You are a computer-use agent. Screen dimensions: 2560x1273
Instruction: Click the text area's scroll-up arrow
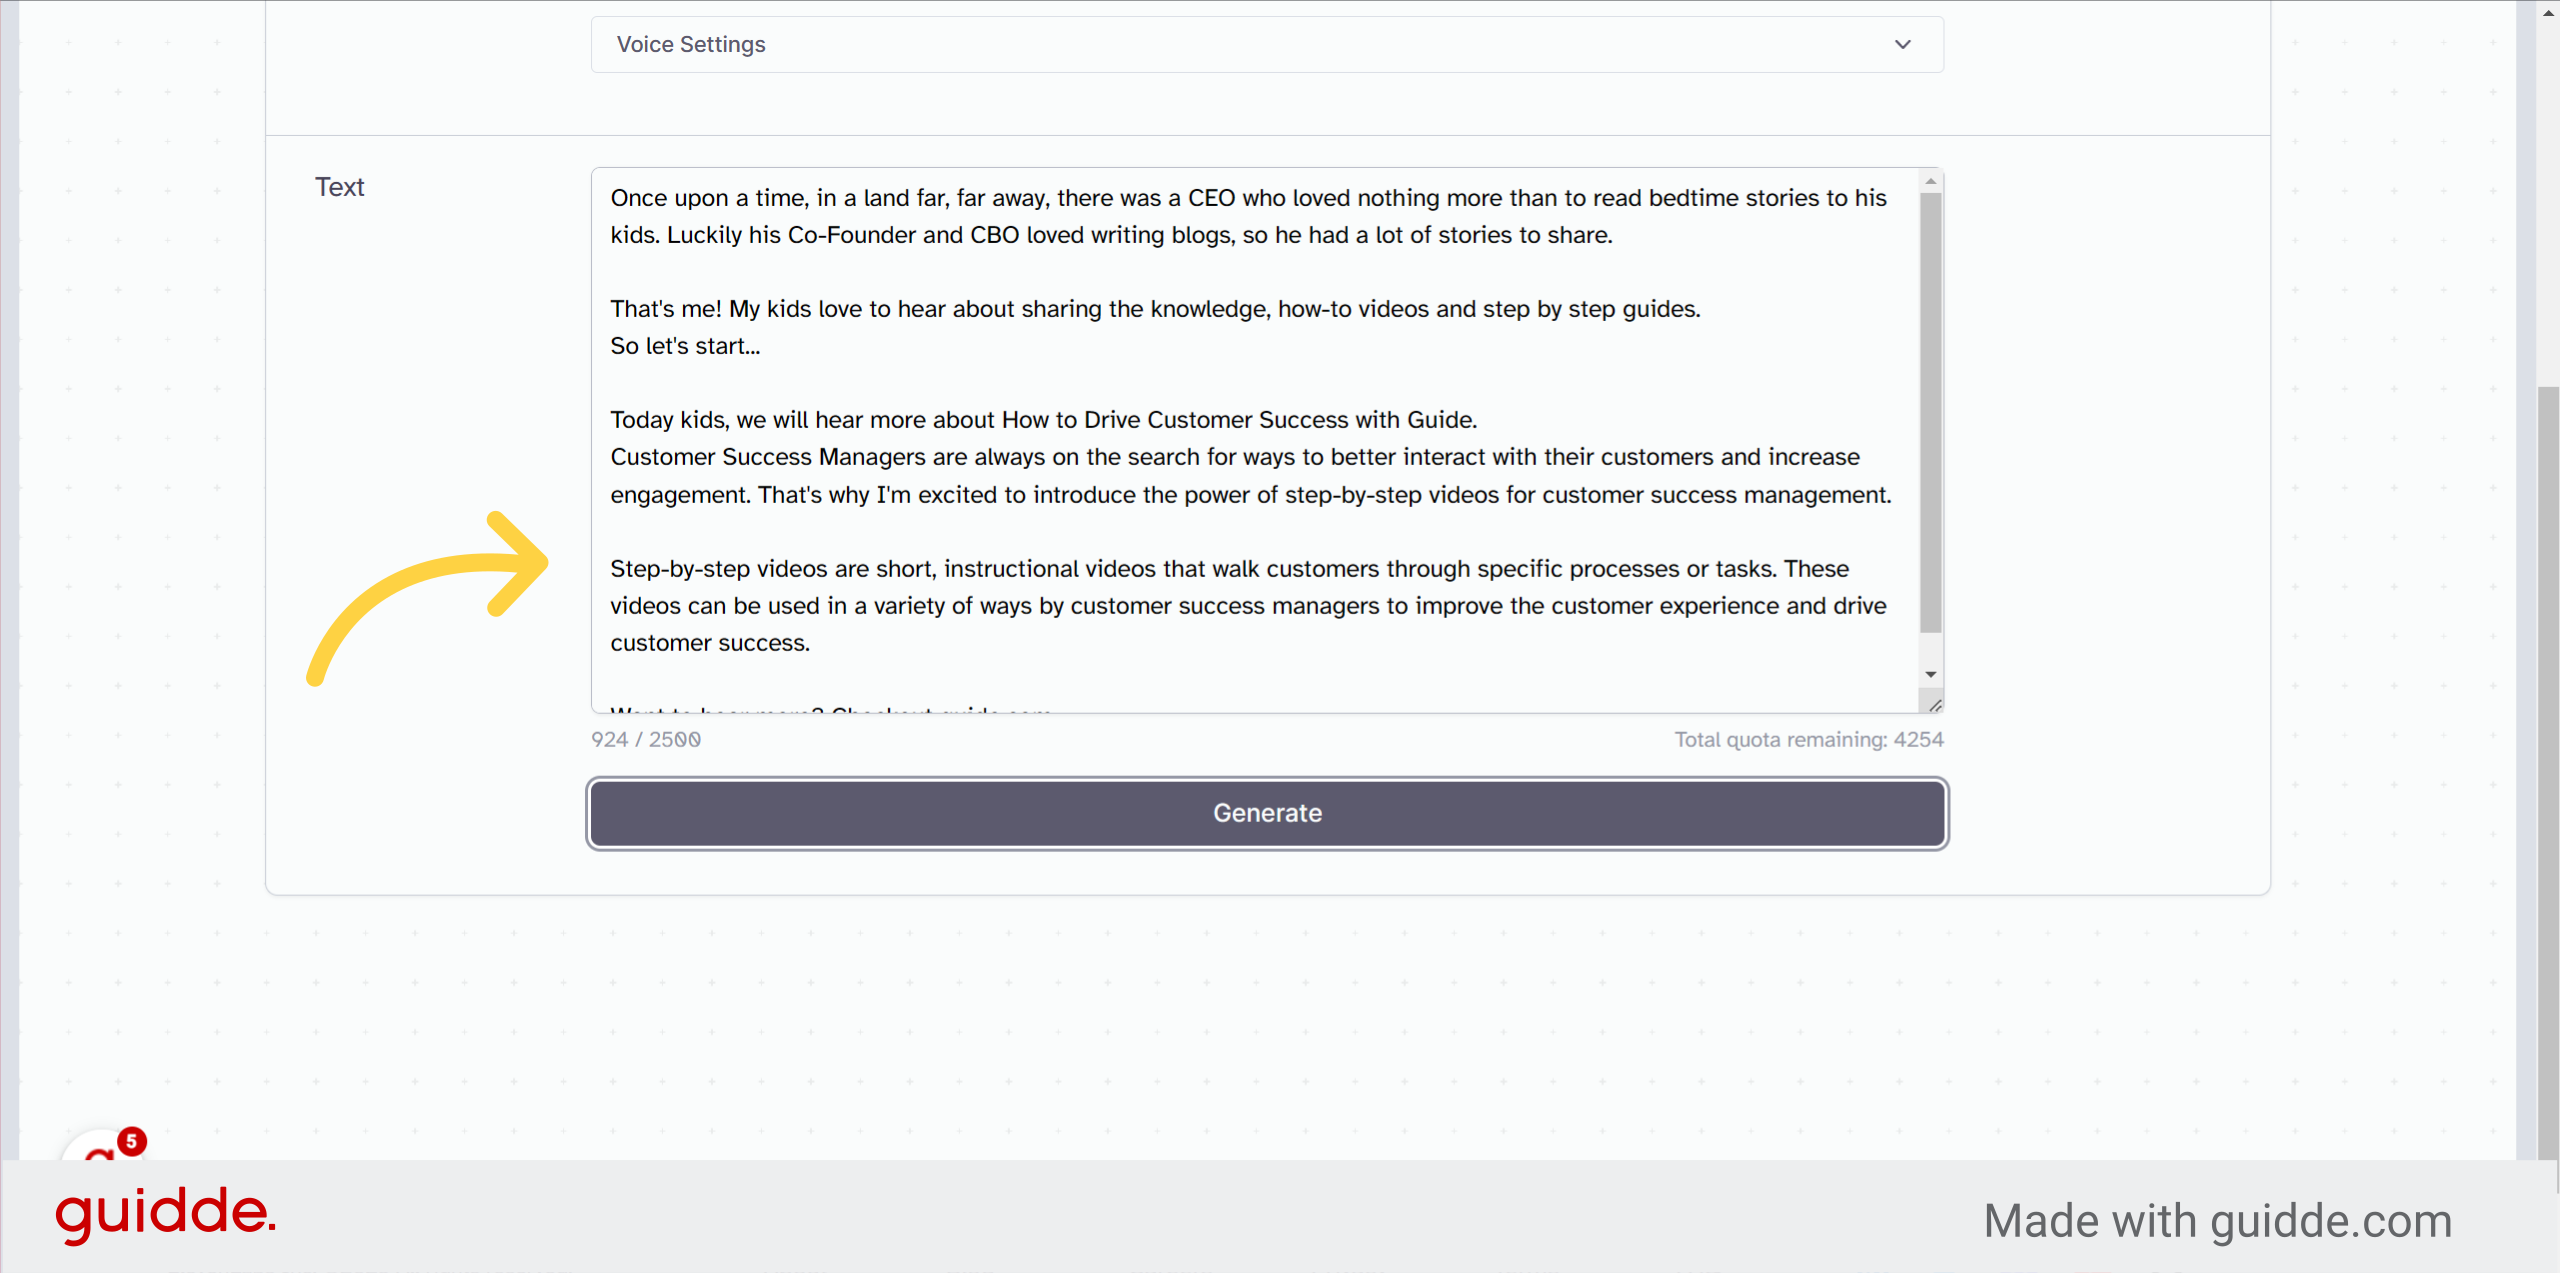(1930, 181)
